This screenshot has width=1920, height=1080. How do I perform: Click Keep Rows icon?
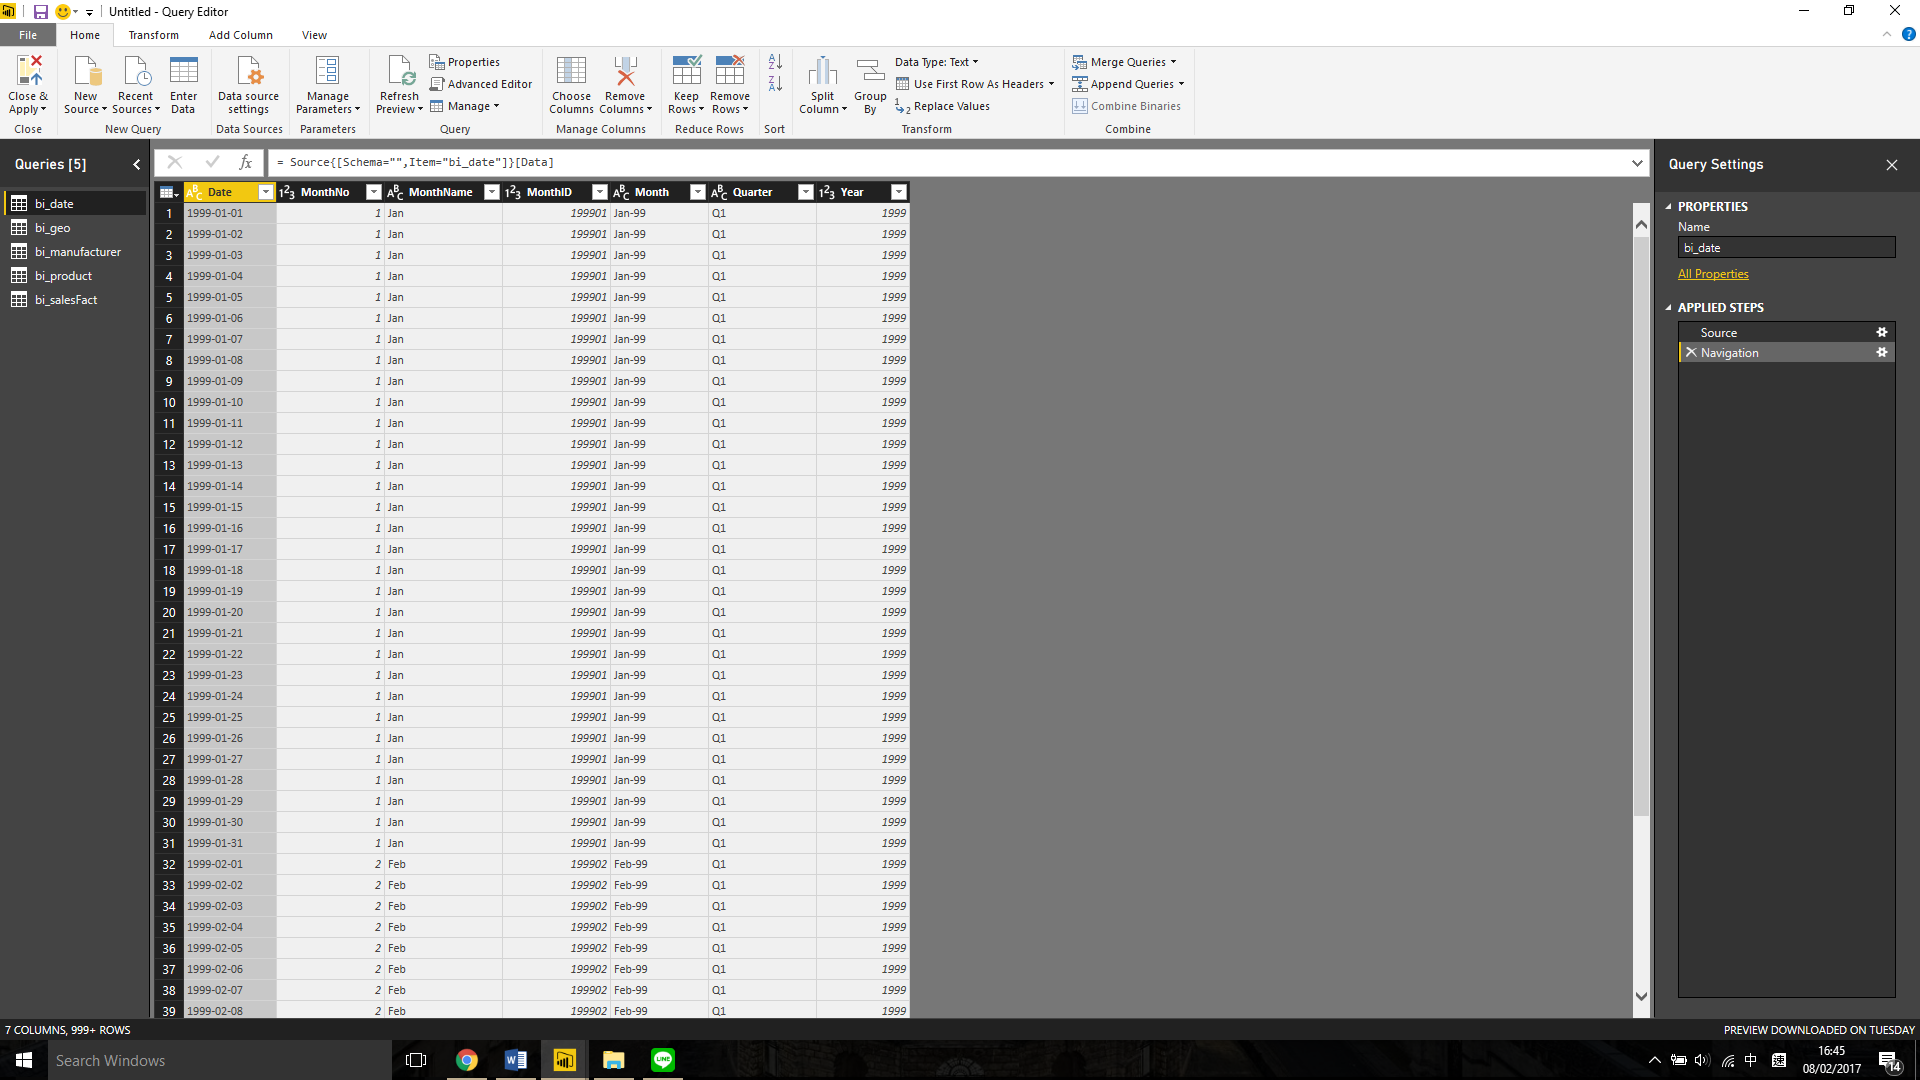tap(686, 71)
